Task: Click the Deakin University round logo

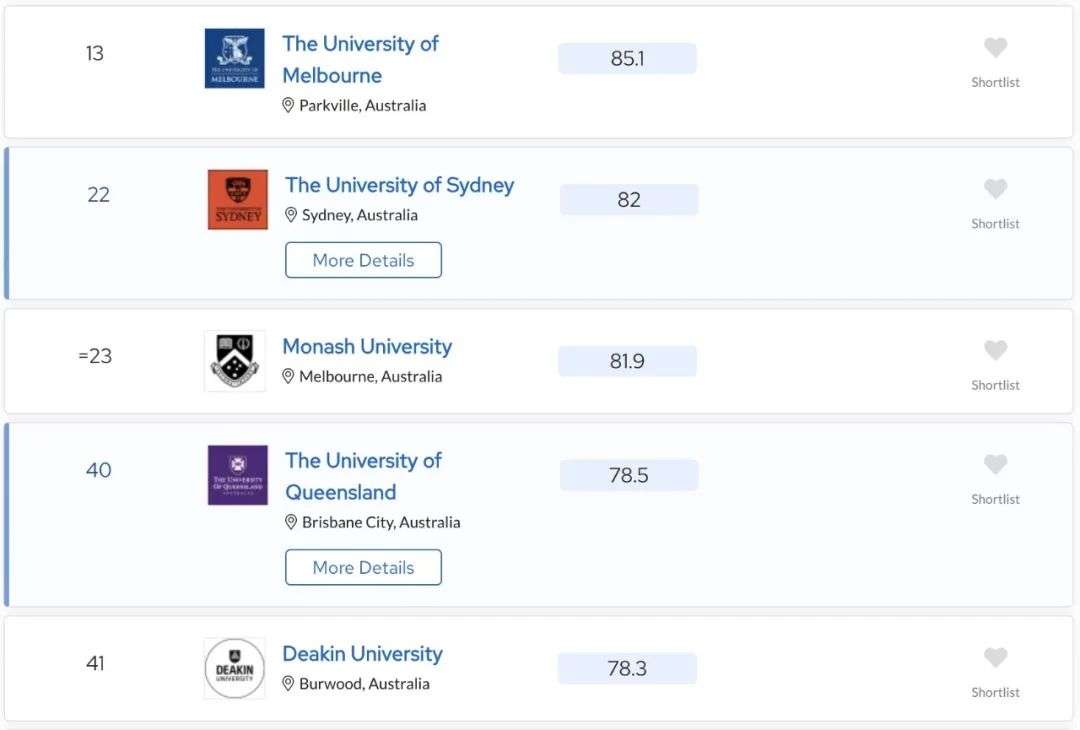Action: 235,669
